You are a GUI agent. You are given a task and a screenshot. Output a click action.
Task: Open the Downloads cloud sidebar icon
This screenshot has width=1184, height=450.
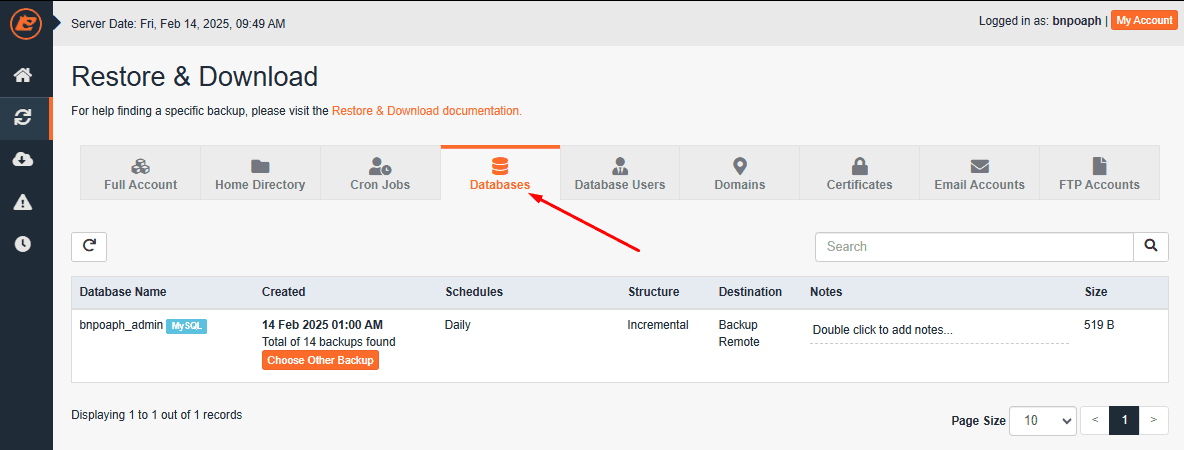coord(23,160)
